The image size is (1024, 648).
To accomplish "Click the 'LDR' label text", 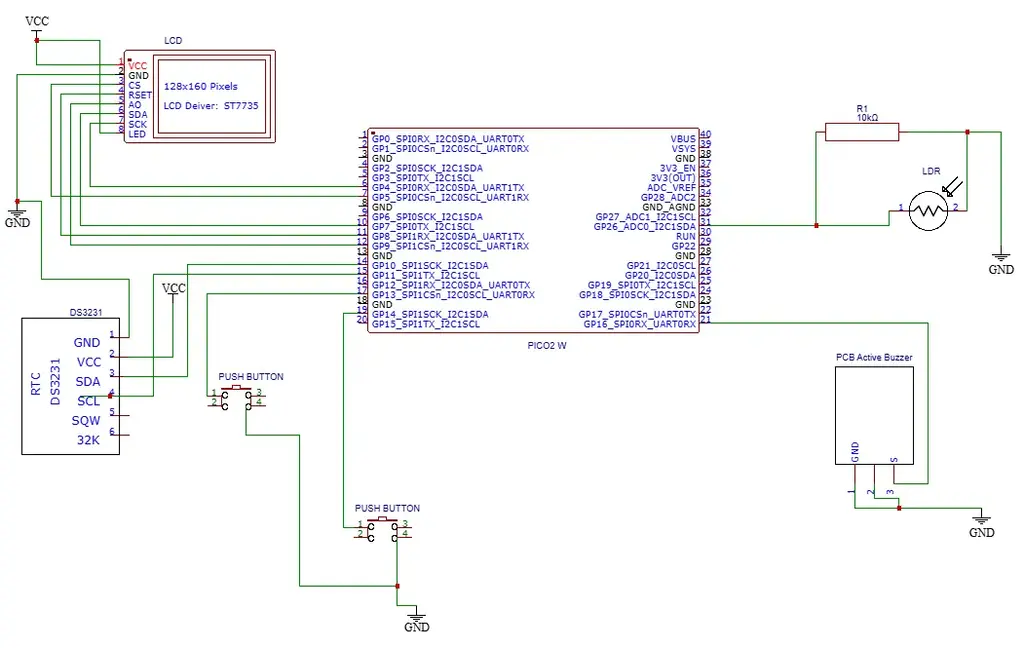I will [x=931, y=171].
